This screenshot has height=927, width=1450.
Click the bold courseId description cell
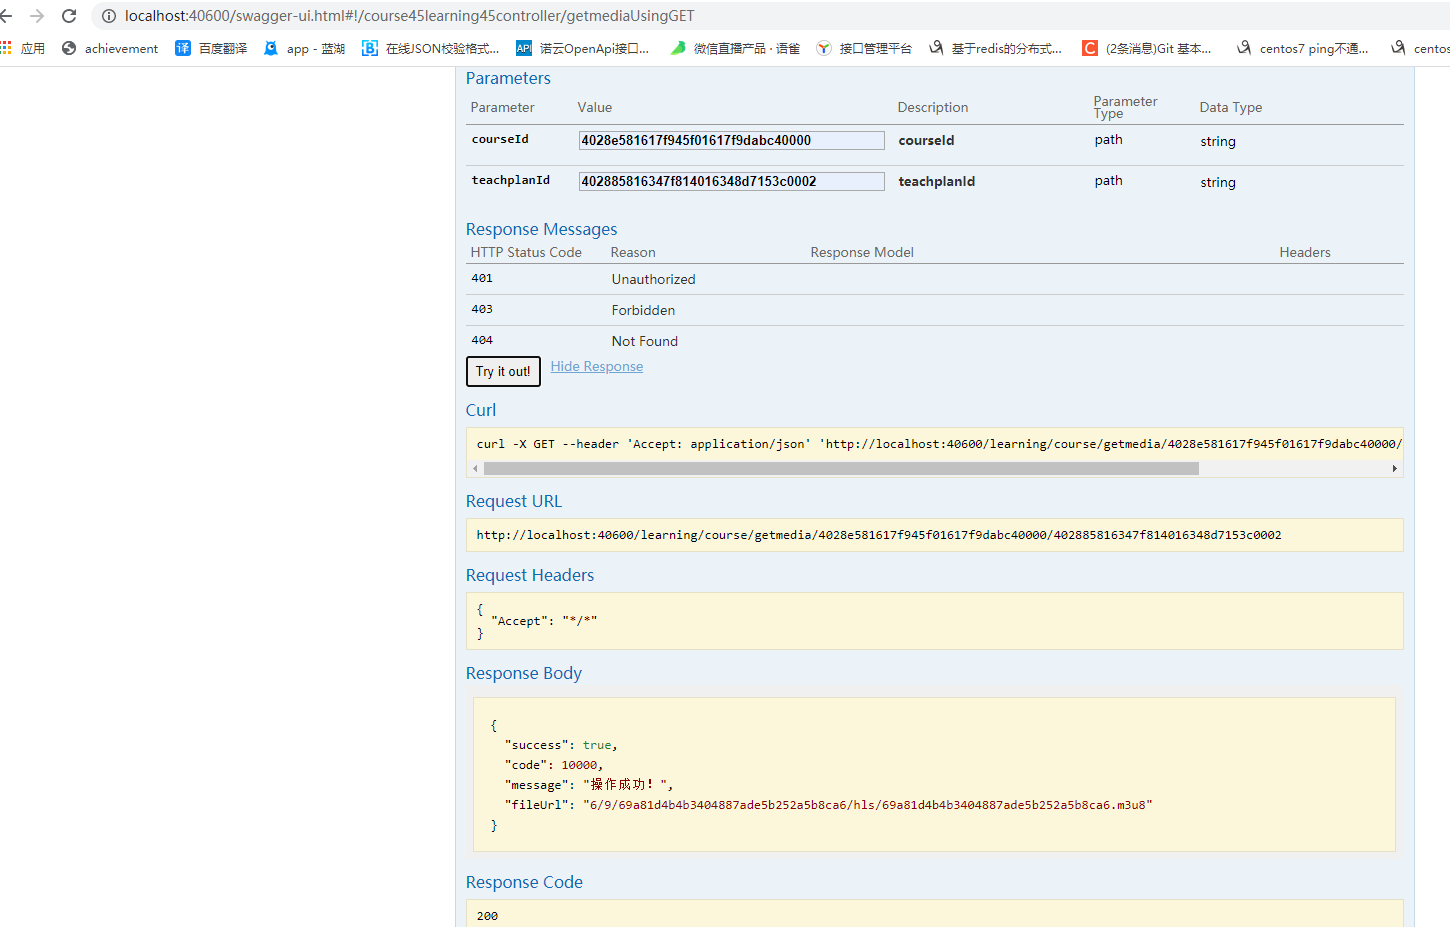[x=926, y=141]
